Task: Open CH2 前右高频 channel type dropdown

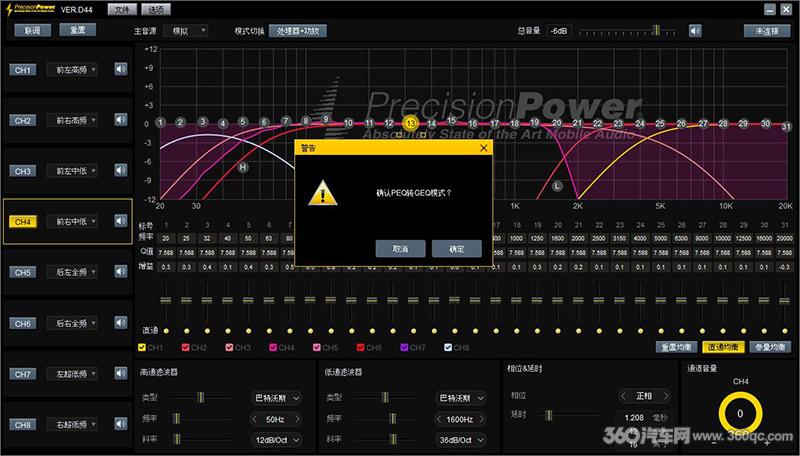Action: [72, 120]
